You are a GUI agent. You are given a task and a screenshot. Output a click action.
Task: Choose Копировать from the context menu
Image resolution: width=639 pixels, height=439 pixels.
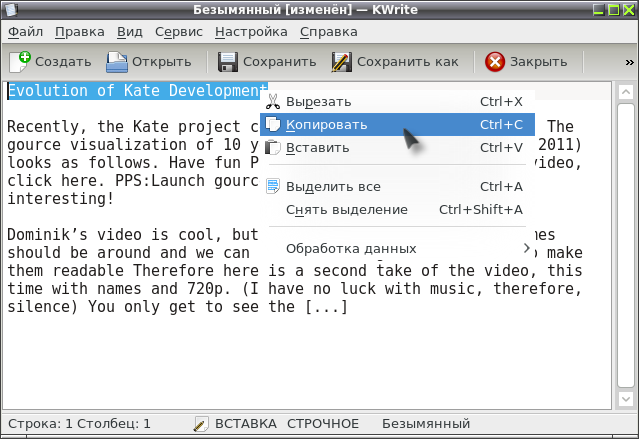397,124
